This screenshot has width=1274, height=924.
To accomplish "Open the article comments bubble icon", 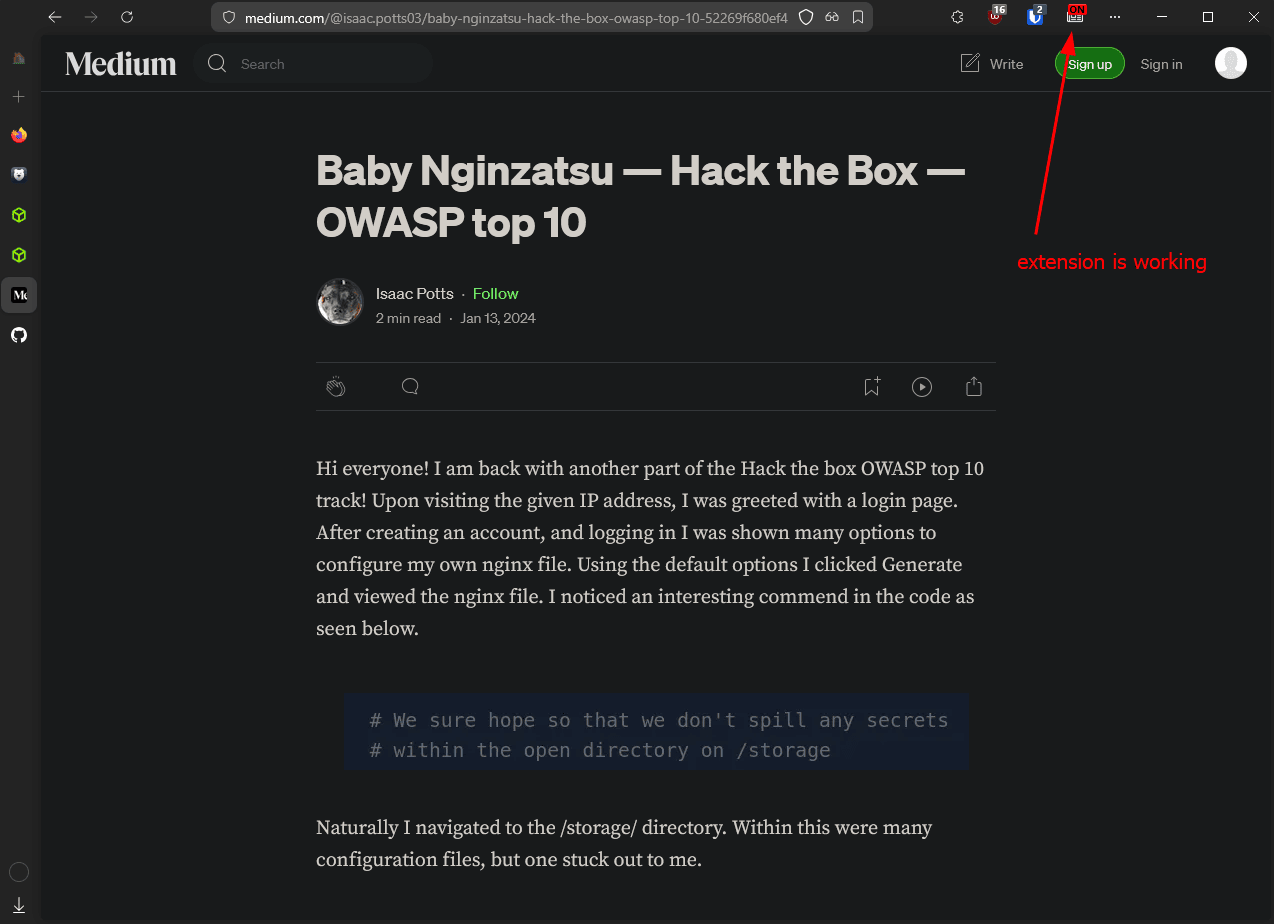I will (410, 387).
